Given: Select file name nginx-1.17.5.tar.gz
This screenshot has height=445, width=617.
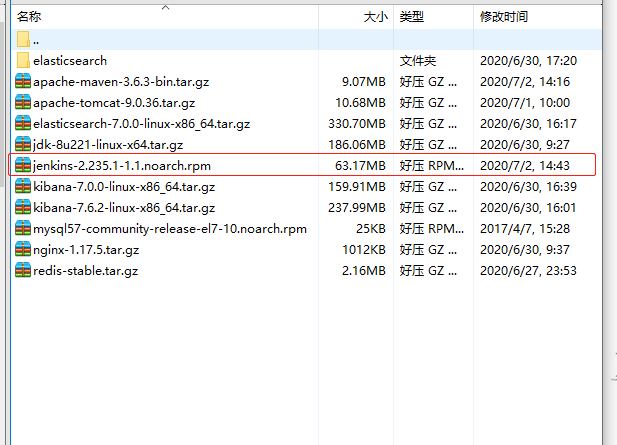Looking at the screenshot, I should point(86,250).
